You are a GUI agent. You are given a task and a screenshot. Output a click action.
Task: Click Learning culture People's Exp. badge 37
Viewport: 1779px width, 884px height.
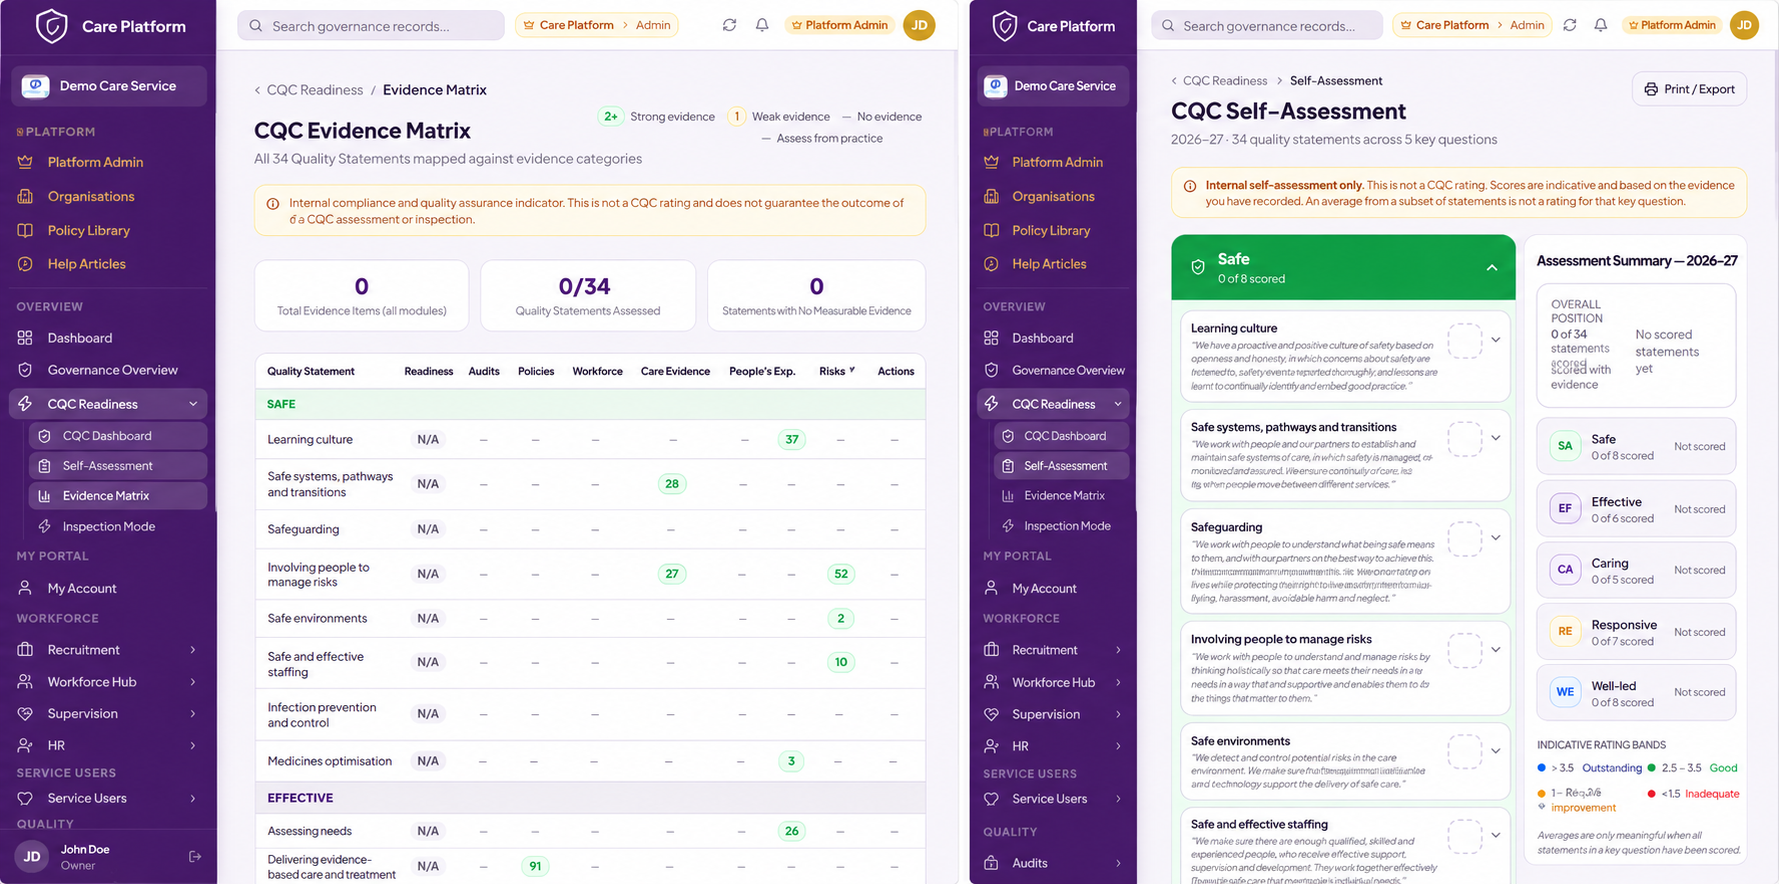792,439
